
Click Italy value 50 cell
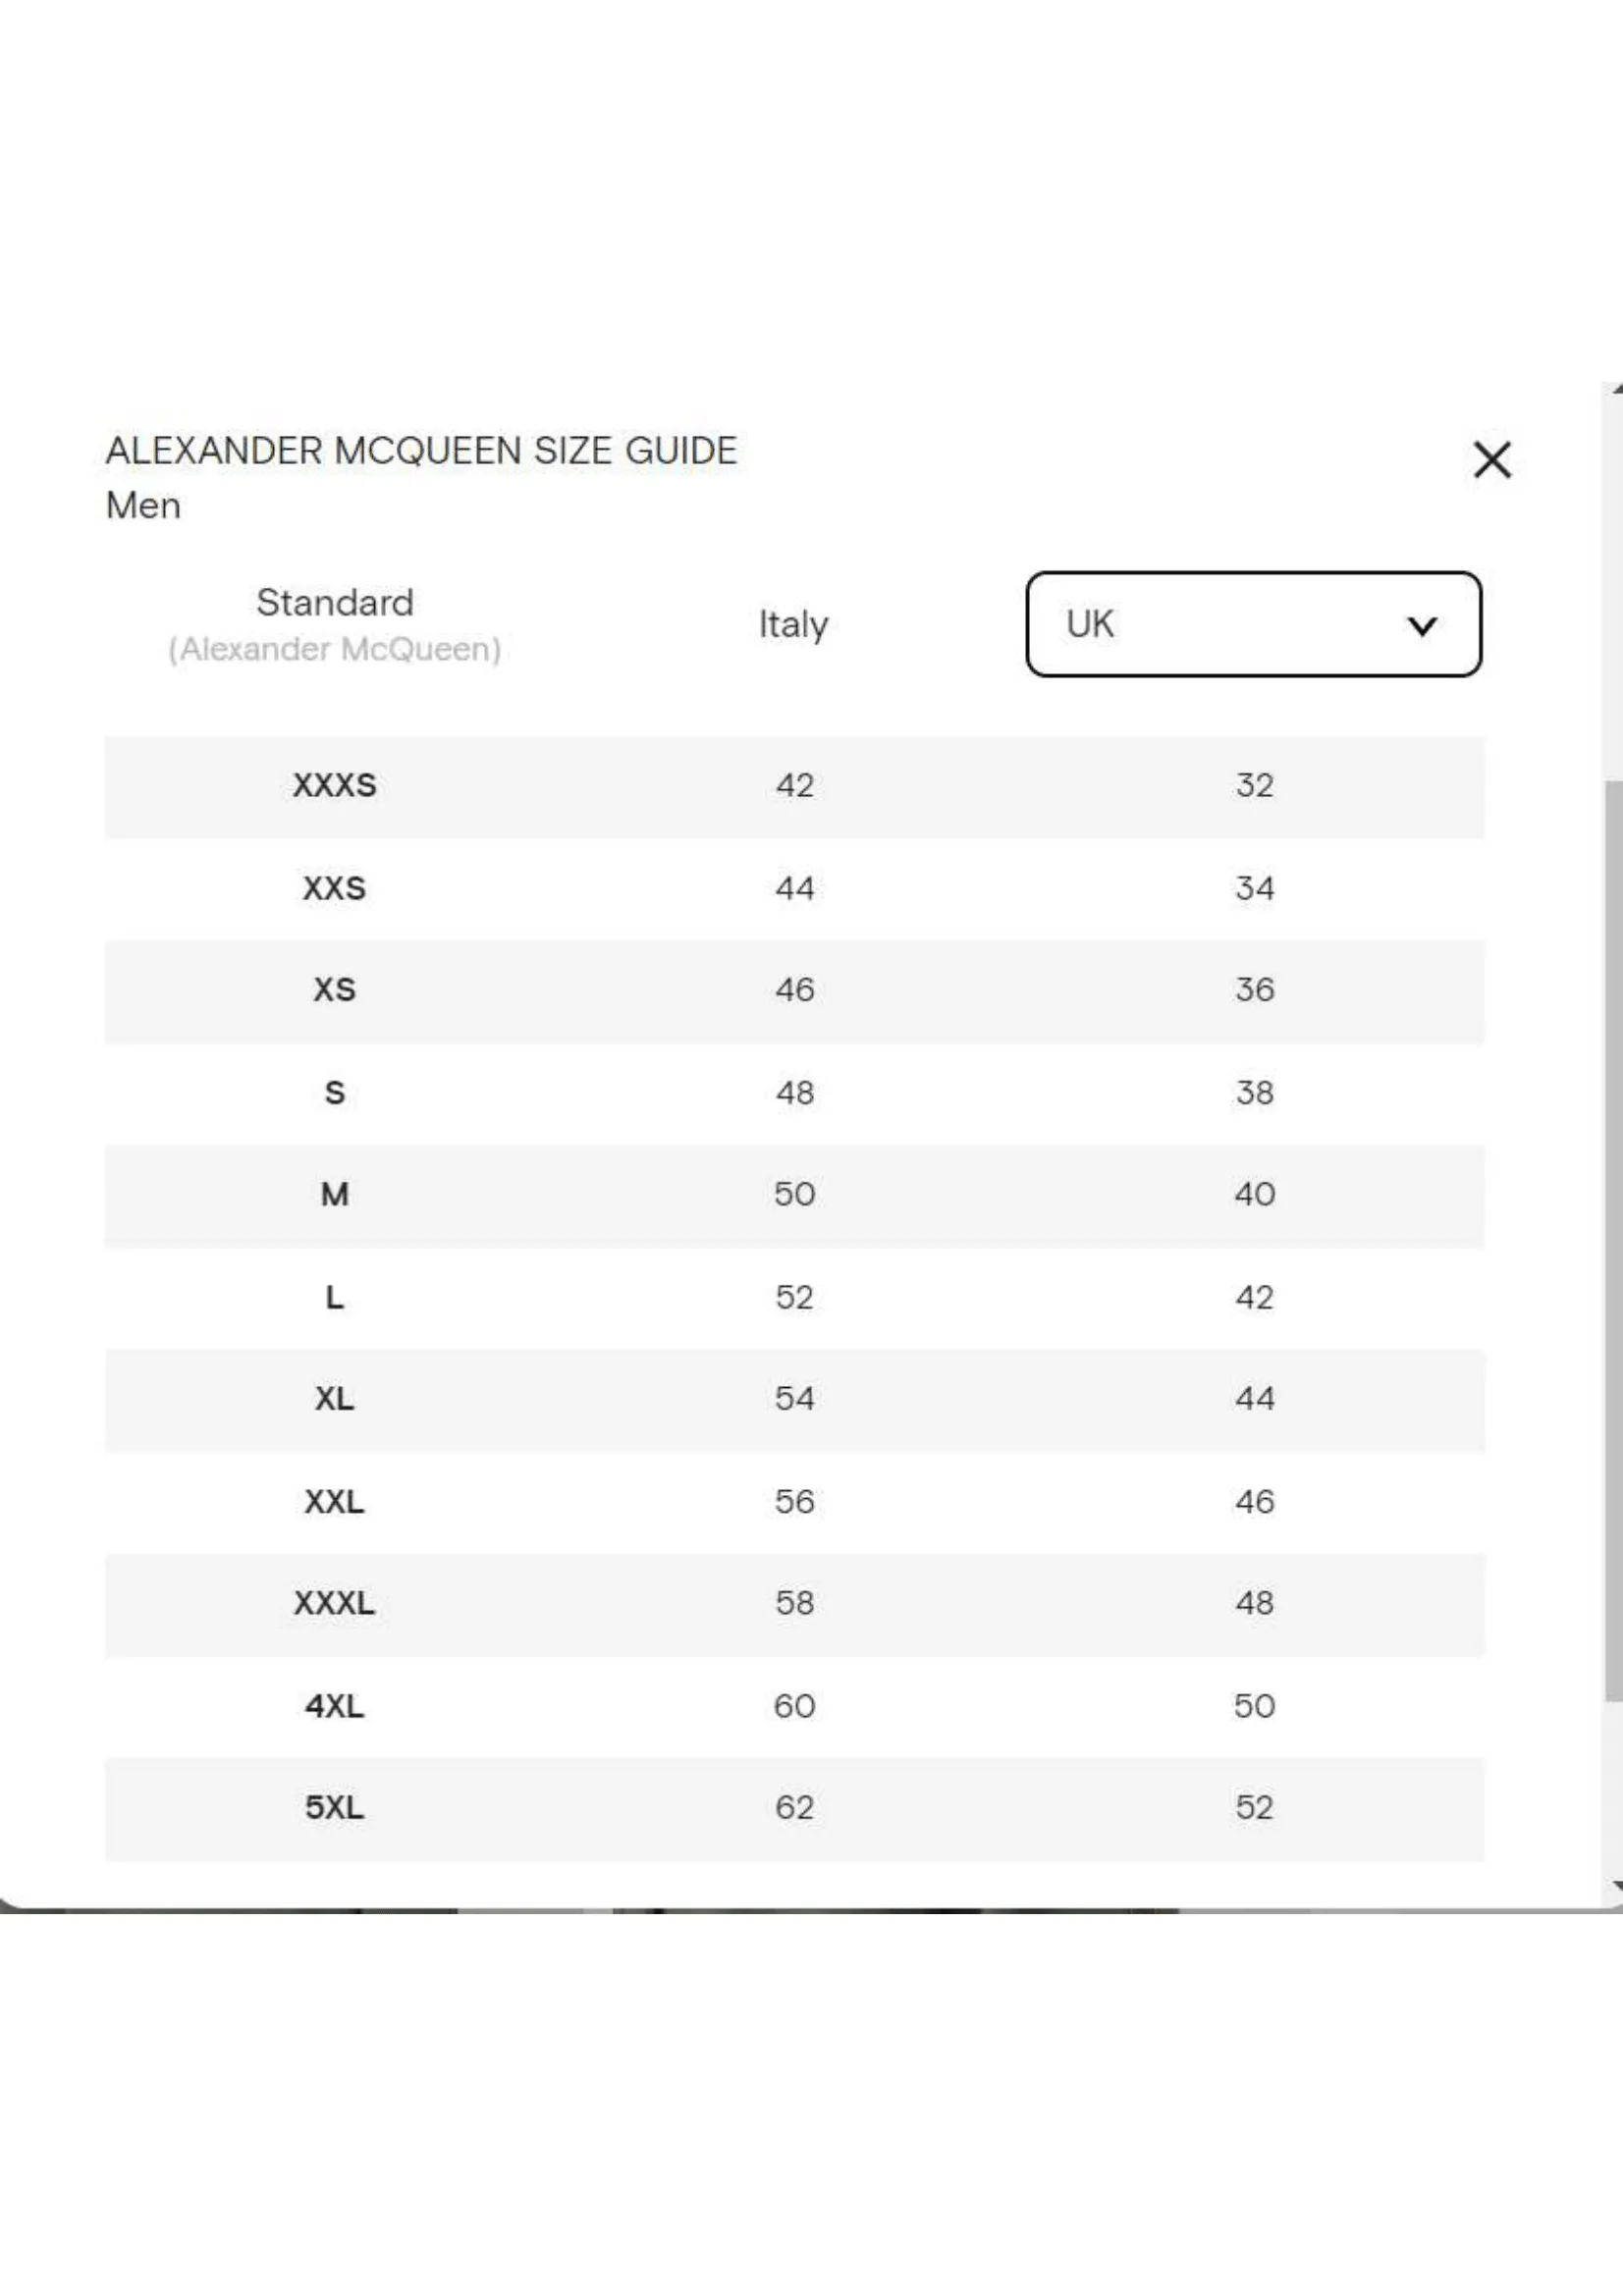point(794,1194)
